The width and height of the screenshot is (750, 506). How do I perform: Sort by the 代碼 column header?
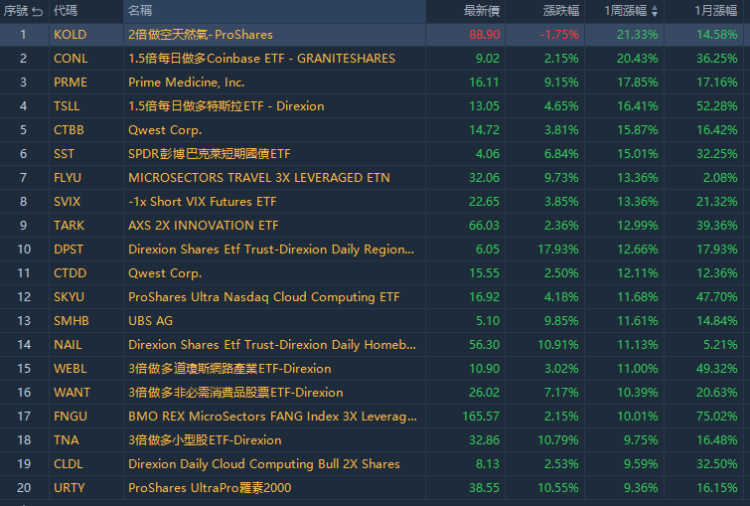pyautogui.click(x=66, y=11)
